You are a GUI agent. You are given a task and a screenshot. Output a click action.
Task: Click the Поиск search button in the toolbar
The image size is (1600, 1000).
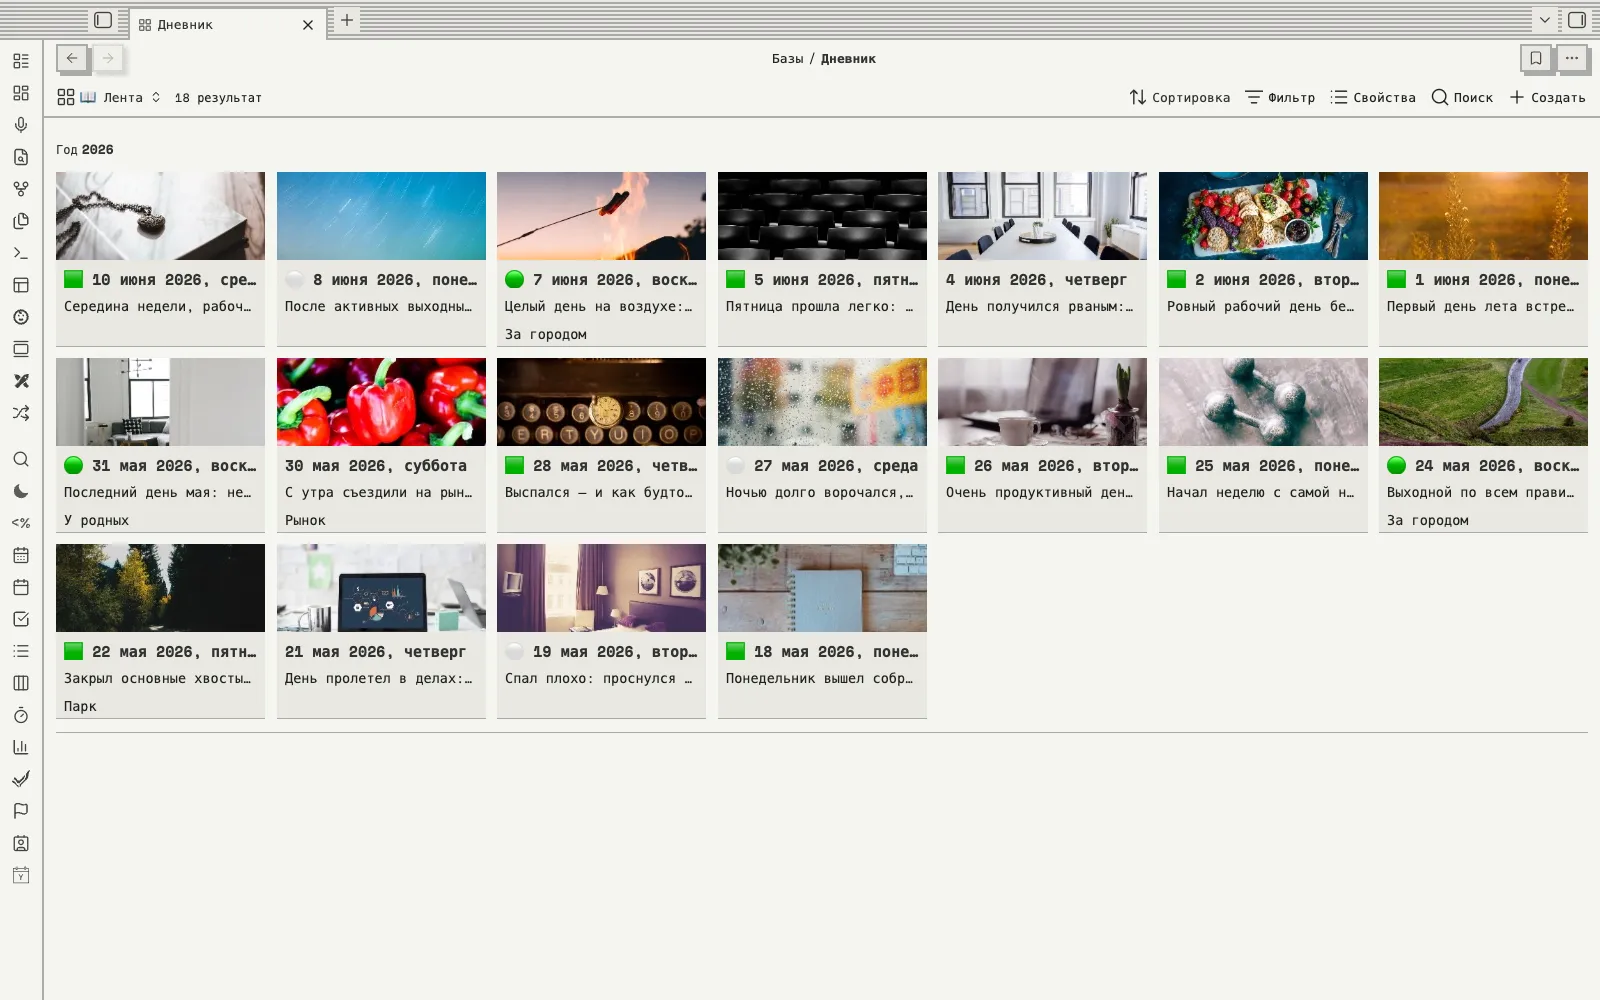pos(1462,97)
